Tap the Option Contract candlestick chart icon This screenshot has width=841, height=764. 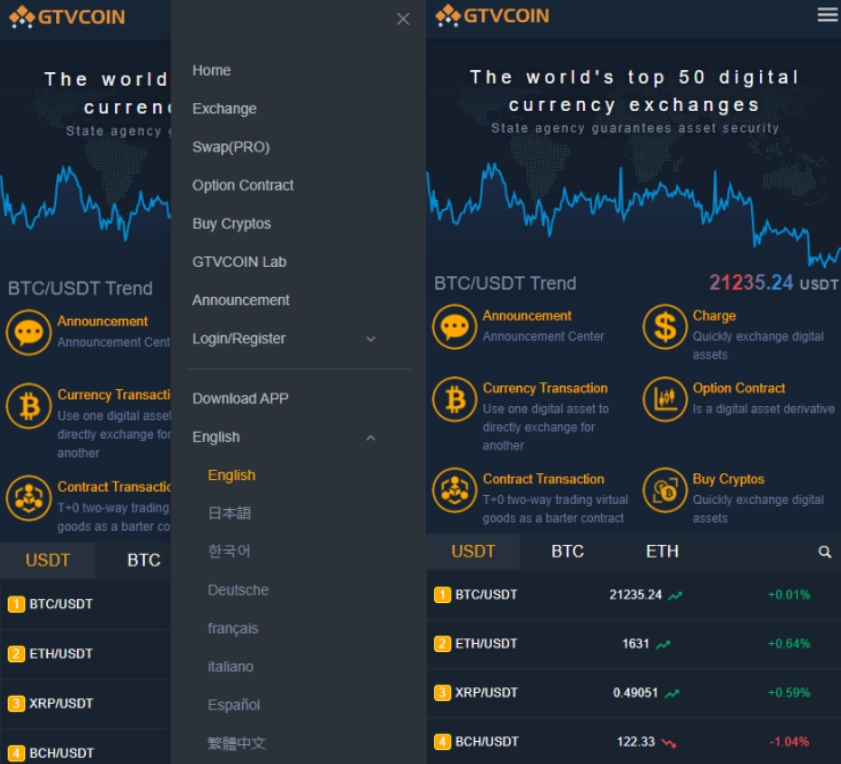(x=665, y=399)
